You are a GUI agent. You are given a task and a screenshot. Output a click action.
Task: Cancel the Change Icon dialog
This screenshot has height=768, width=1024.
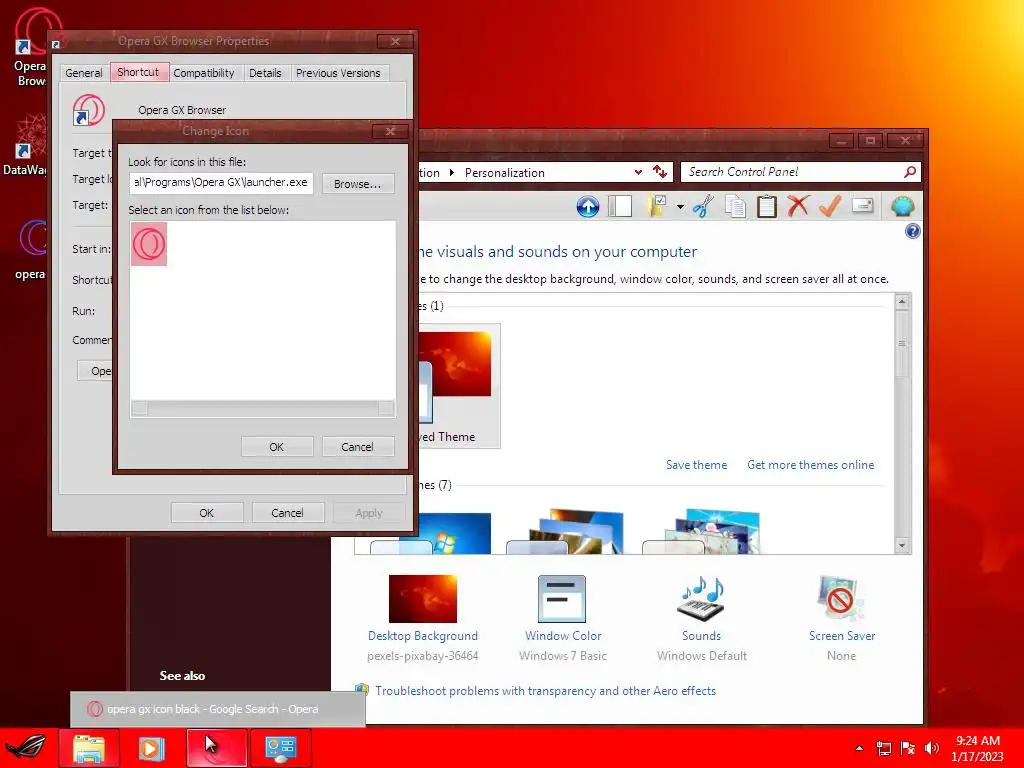[357, 447]
